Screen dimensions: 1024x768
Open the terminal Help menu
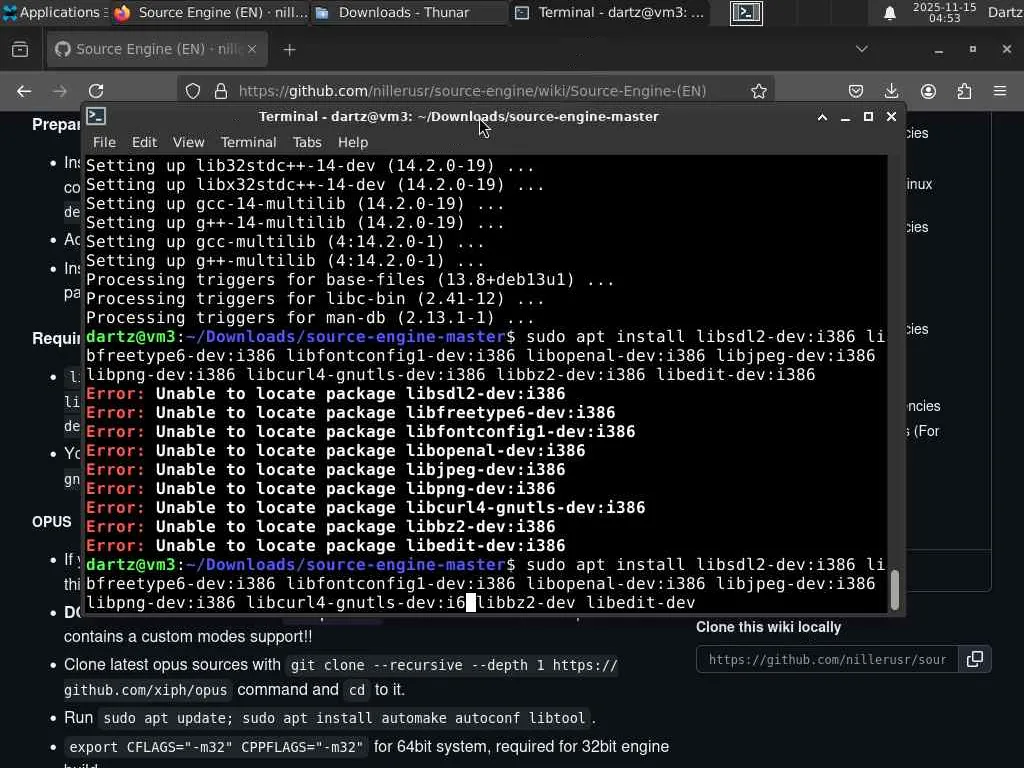coord(353,142)
